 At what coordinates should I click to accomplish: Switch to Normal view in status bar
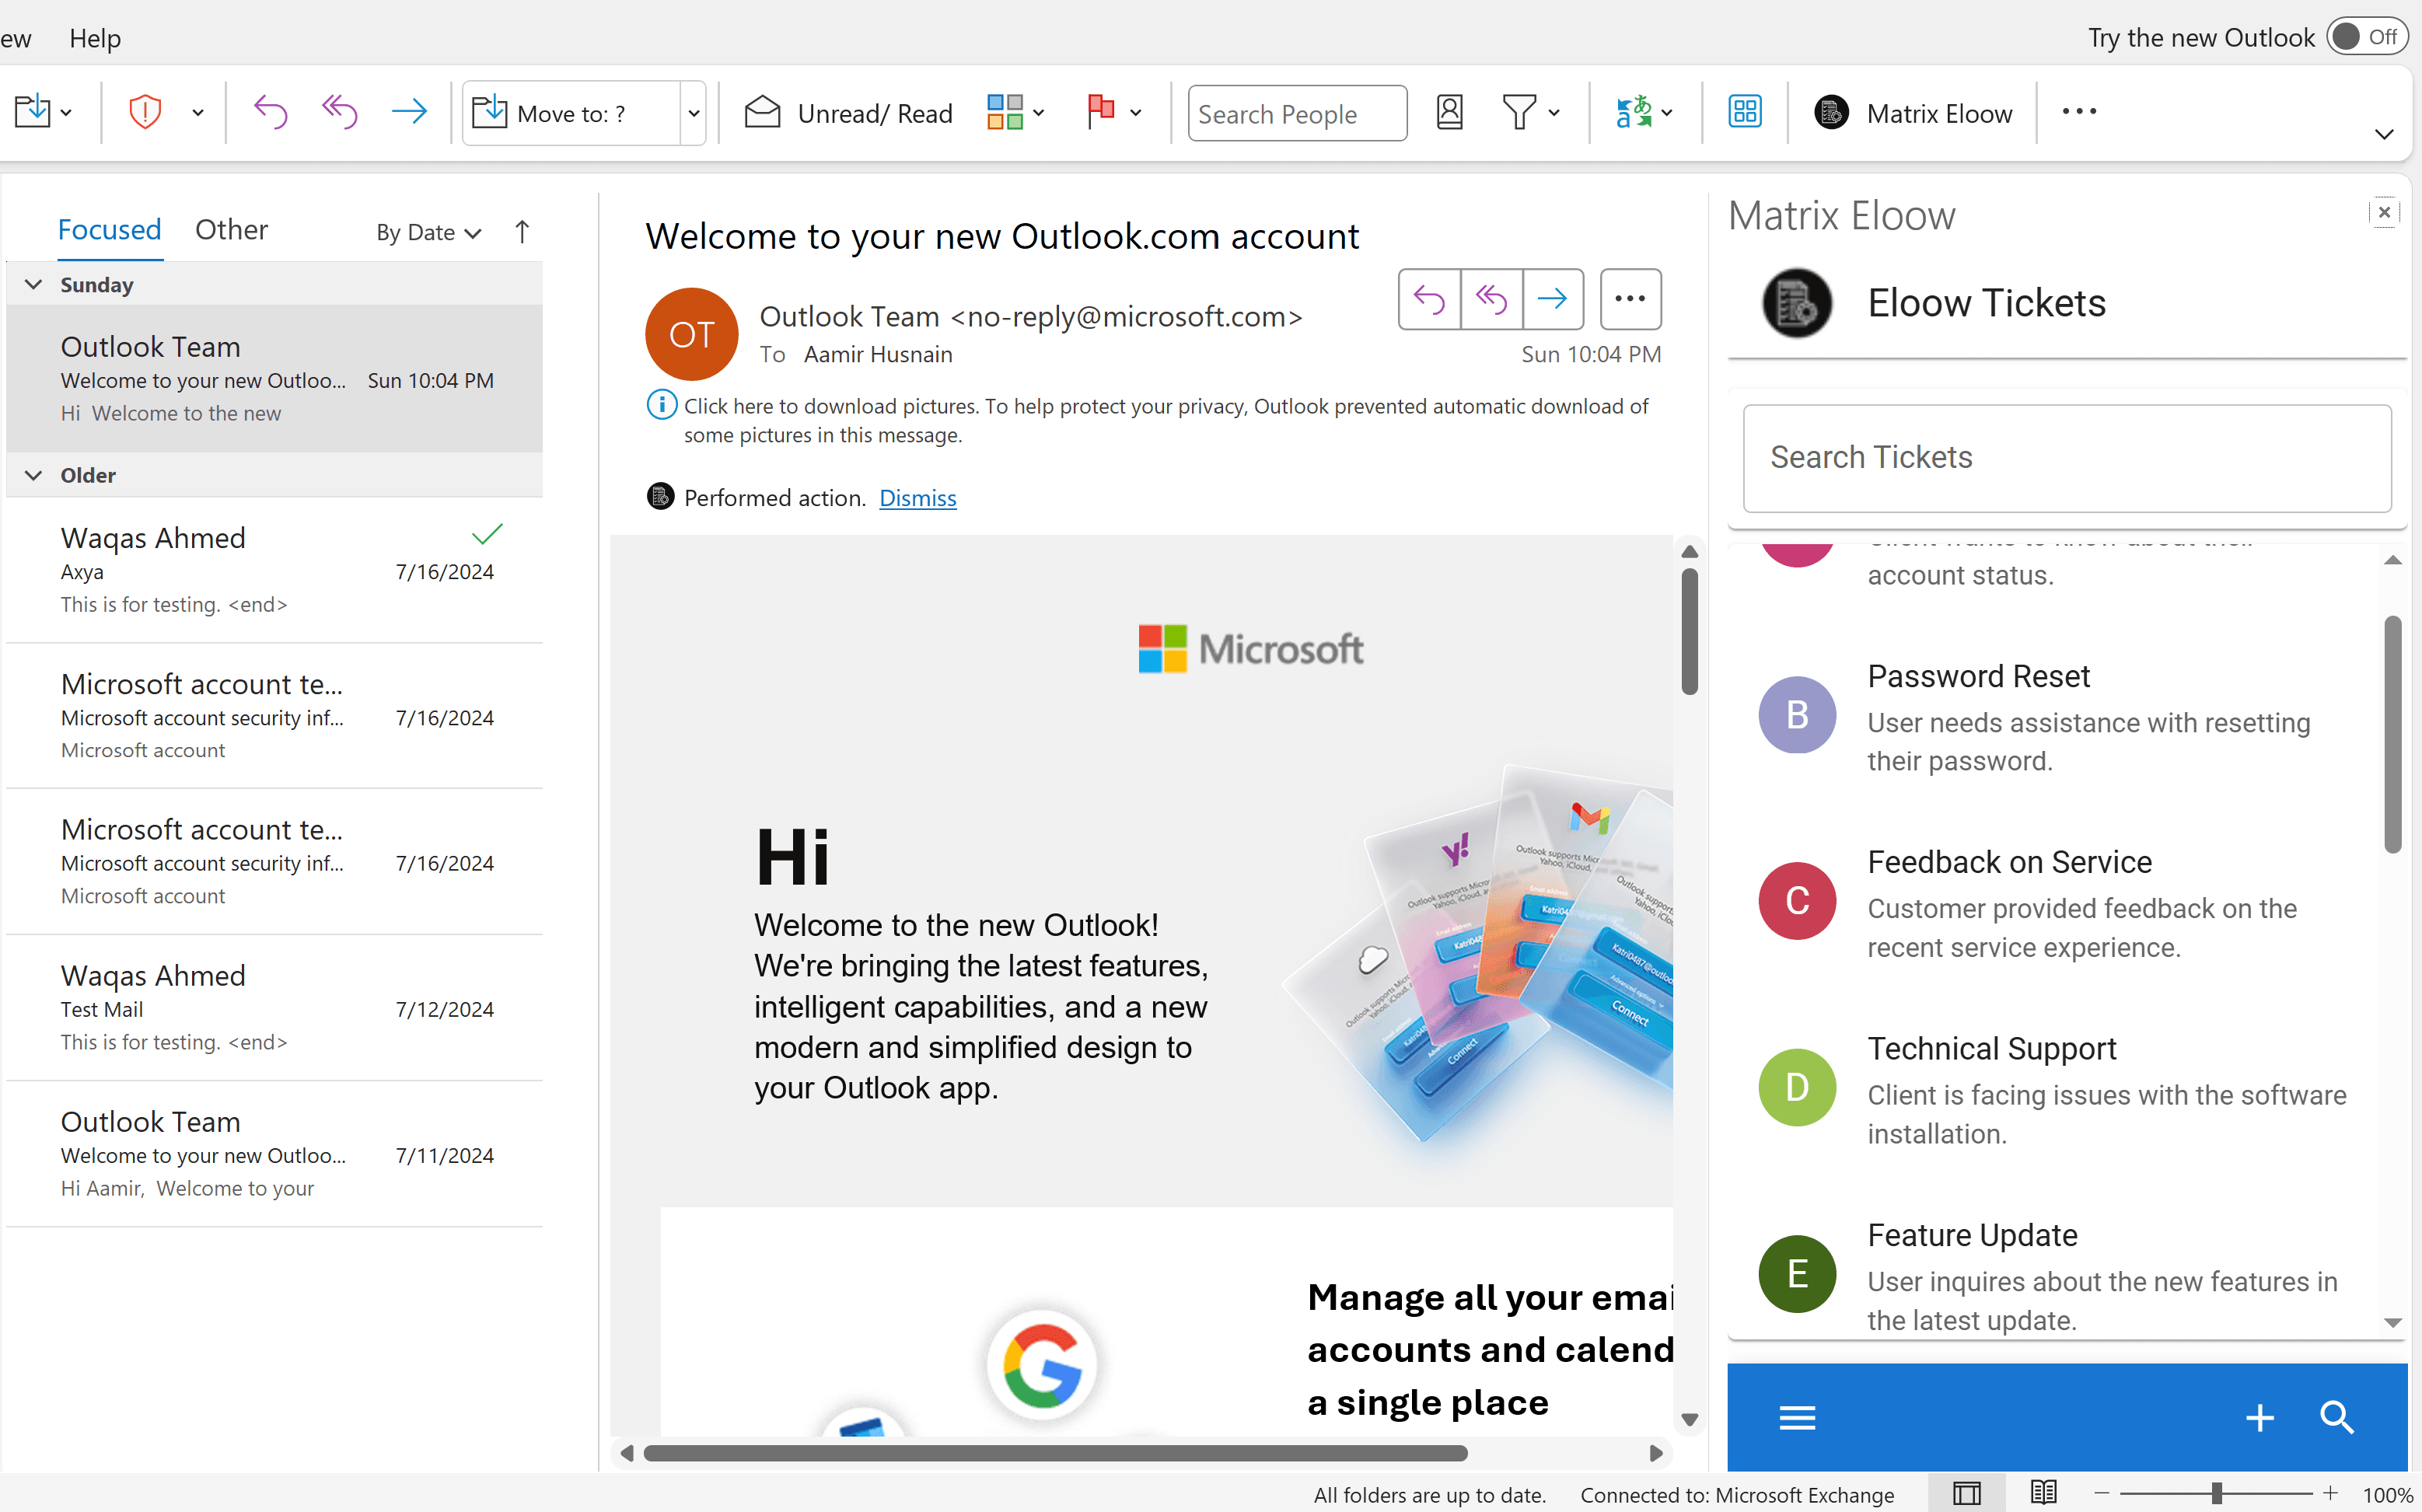pyautogui.click(x=1966, y=1494)
